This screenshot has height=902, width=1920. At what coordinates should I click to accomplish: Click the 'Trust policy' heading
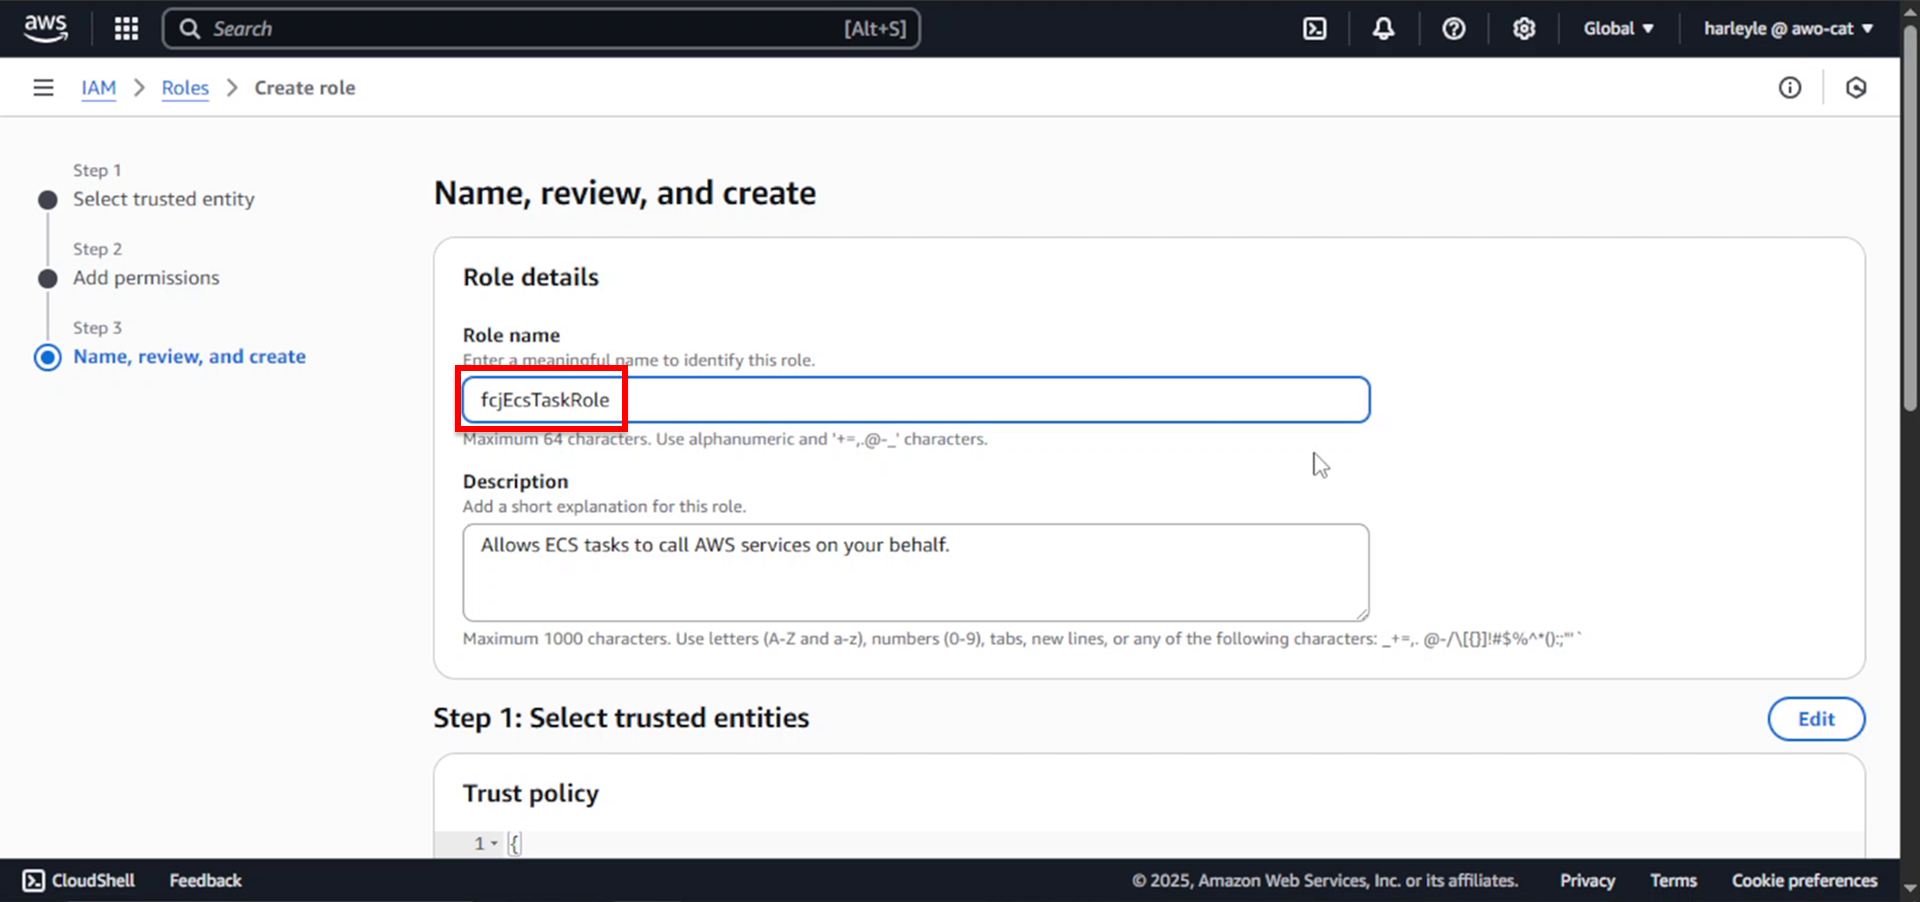tap(531, 793)
